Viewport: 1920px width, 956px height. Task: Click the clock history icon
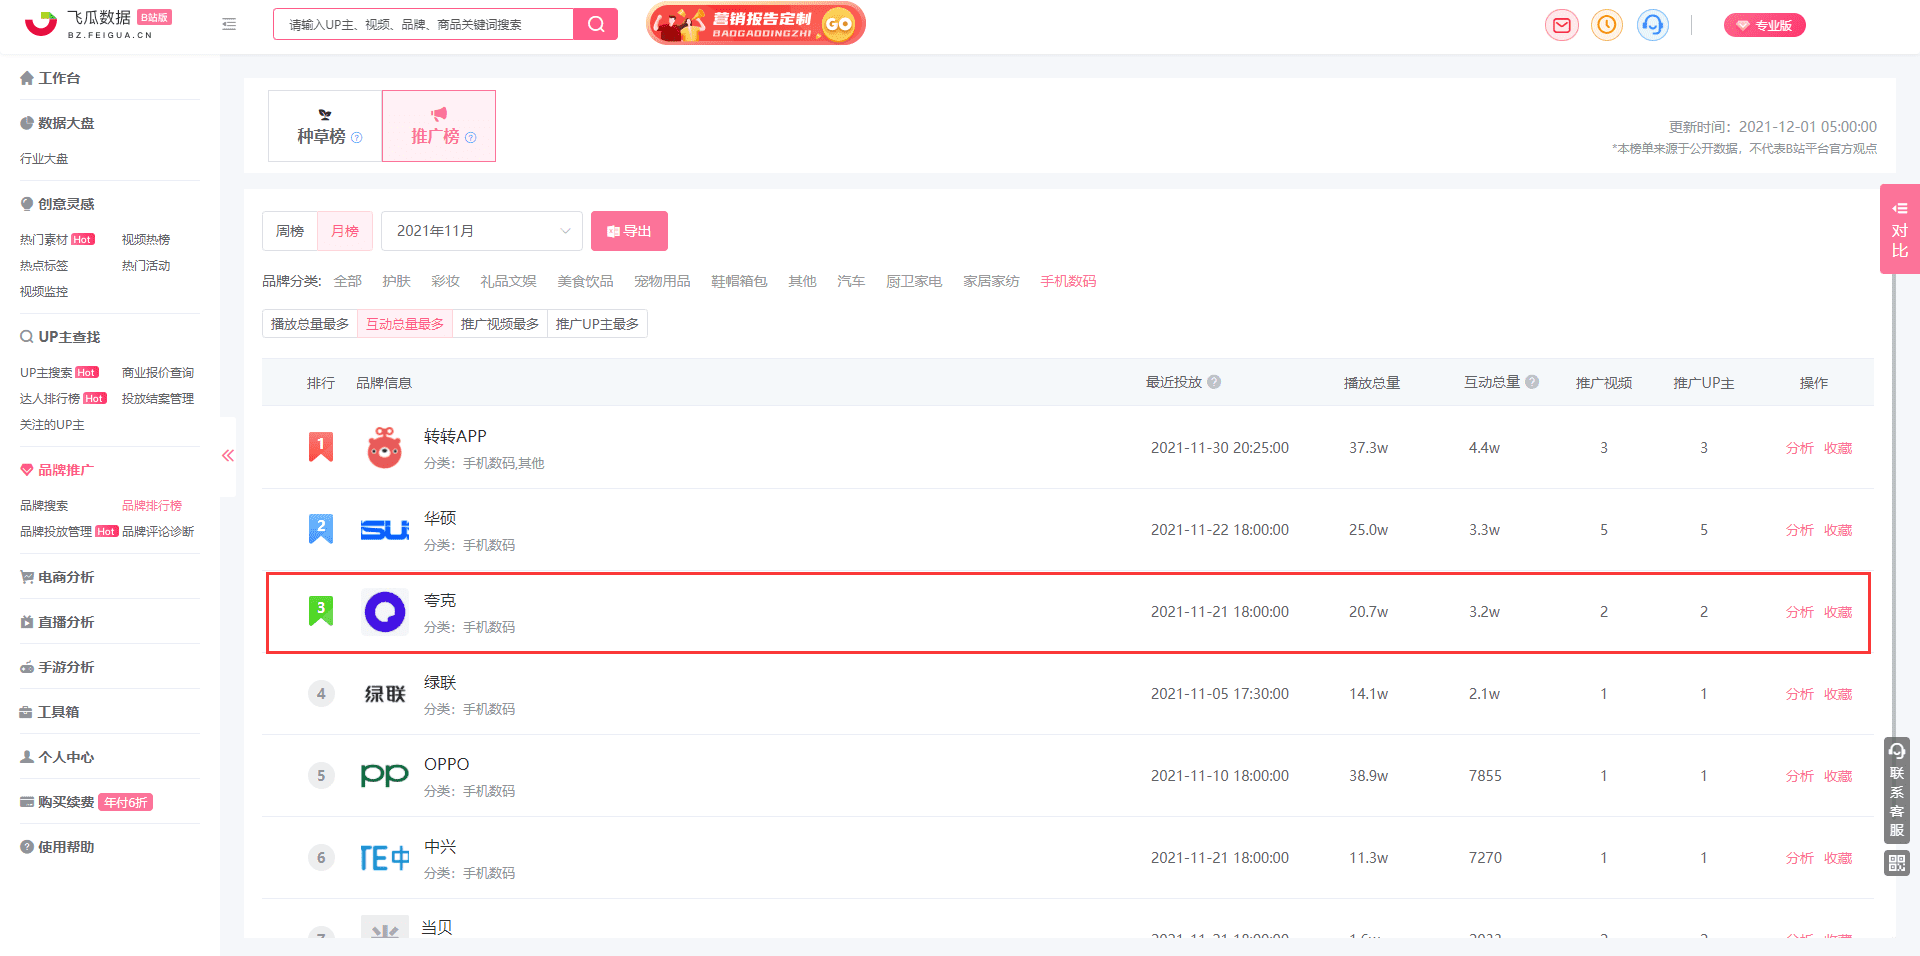[x=1607, y=25]
